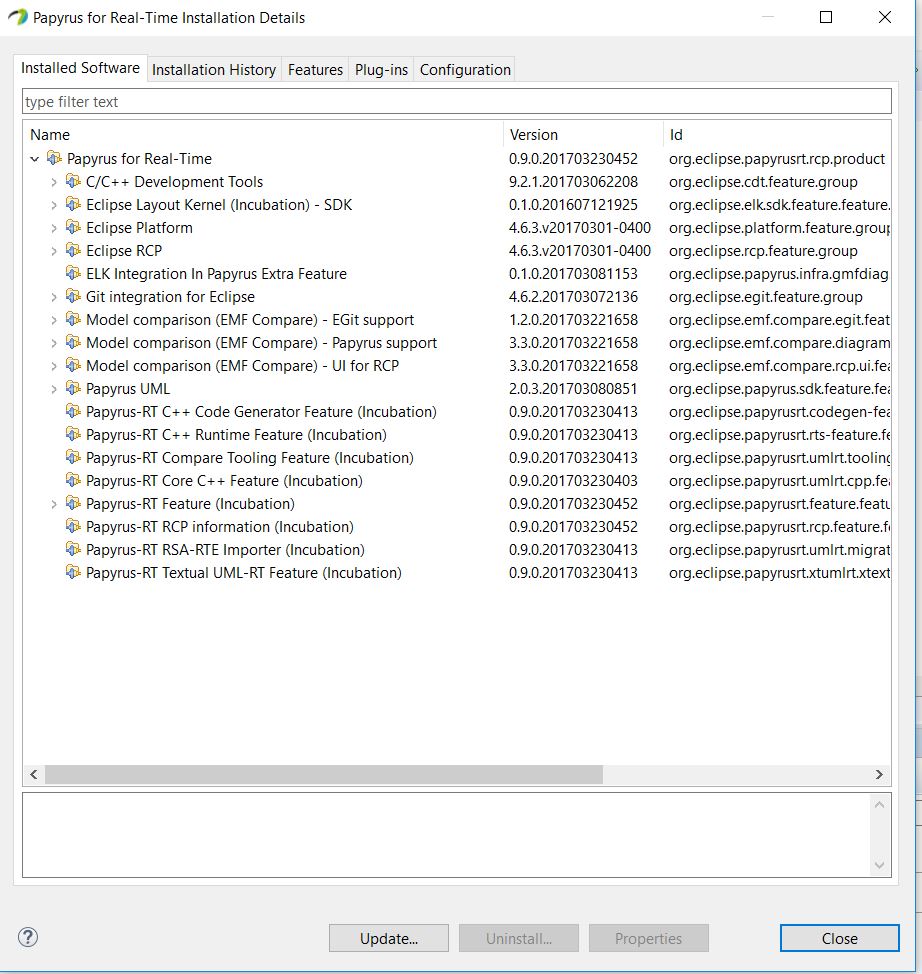The height and width of the screenshot is (974, 922).
Task: Click the Update... button
Action: click(389, 938)
